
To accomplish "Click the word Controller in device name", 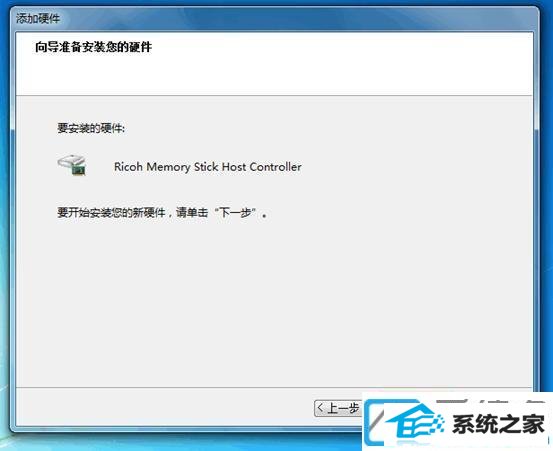I will click(275, 166).
